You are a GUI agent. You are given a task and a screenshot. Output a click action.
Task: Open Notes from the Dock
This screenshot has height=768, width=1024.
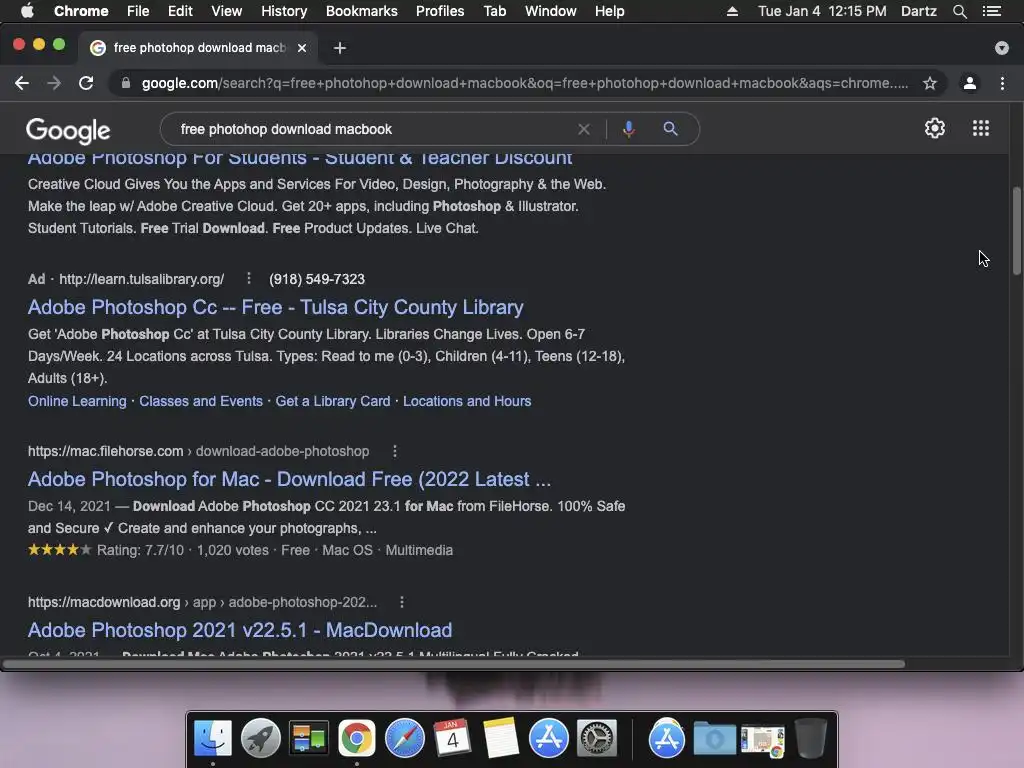tap(501, 738)
